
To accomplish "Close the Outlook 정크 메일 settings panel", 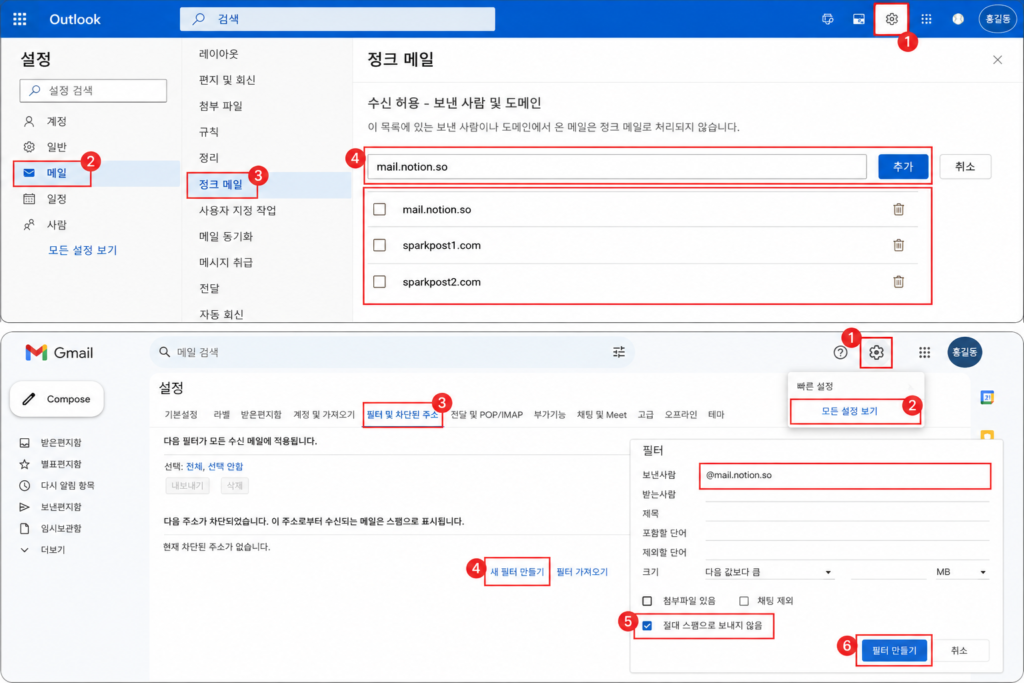I will click(x=997, y=60).
